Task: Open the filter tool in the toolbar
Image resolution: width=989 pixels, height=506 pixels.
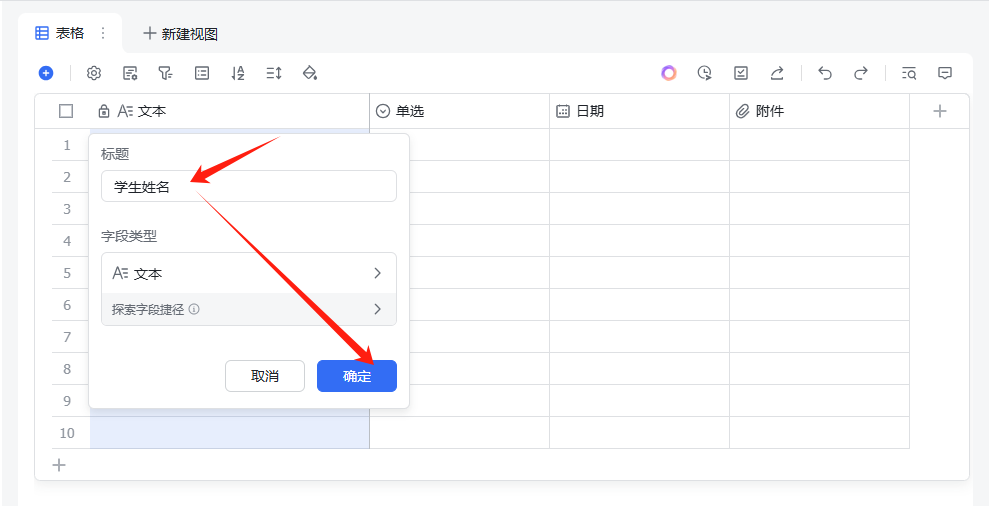Action: [x=165, y=73]
